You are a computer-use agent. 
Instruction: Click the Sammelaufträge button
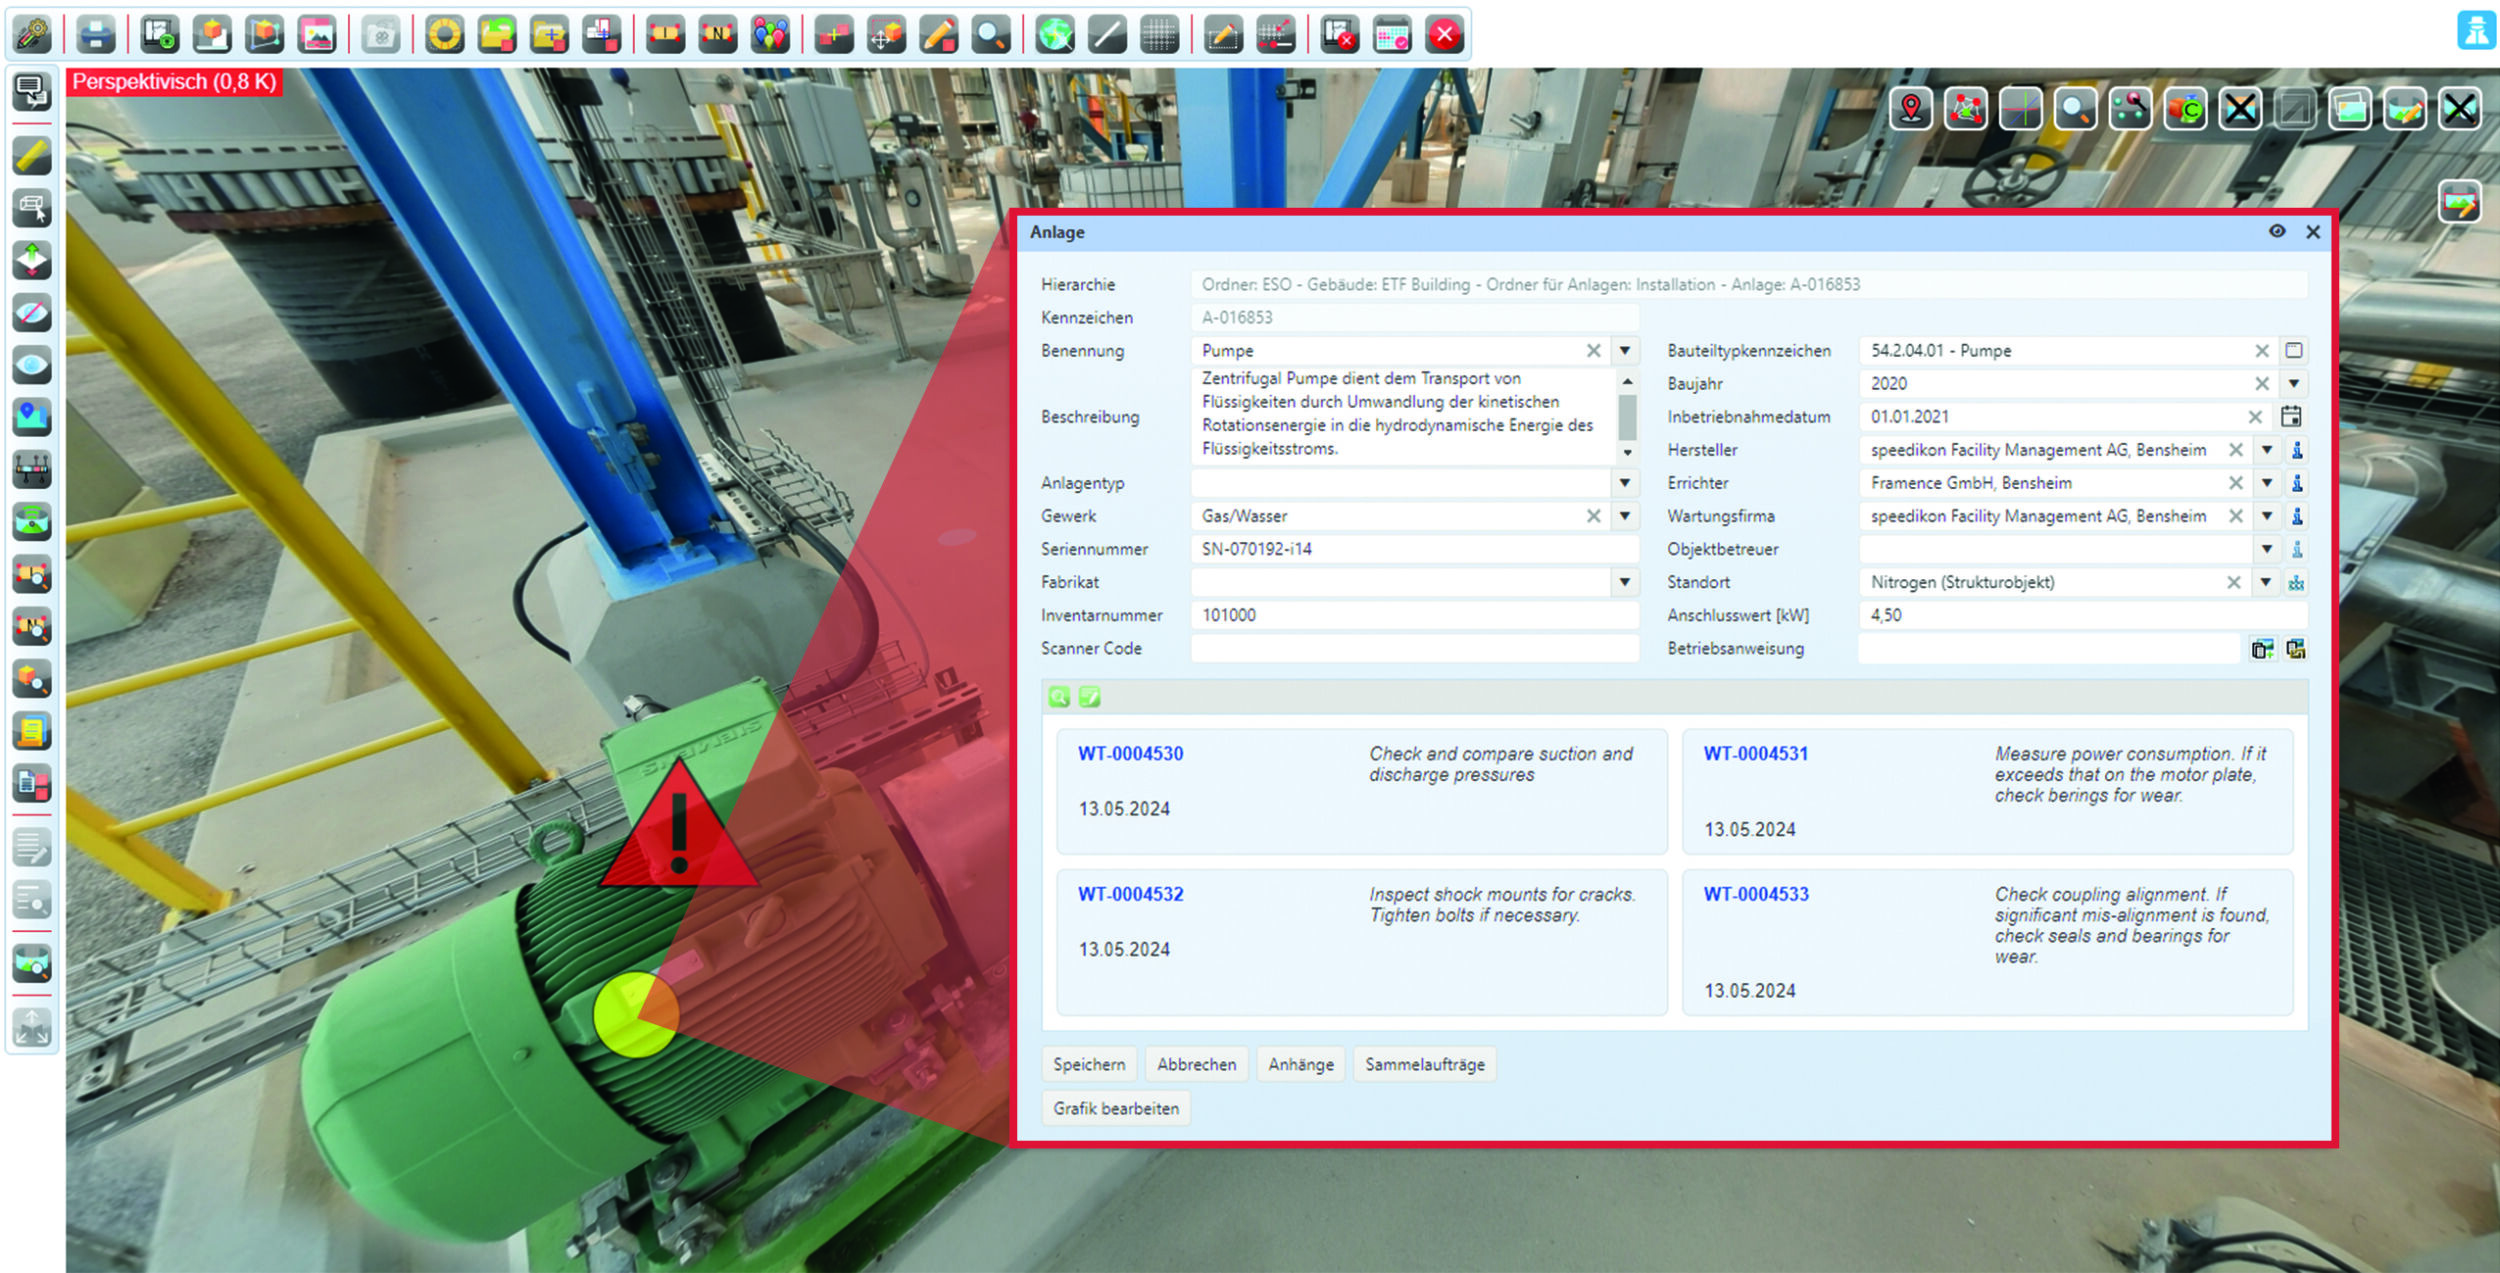pyautogui.click(x=1424, y=1064)
